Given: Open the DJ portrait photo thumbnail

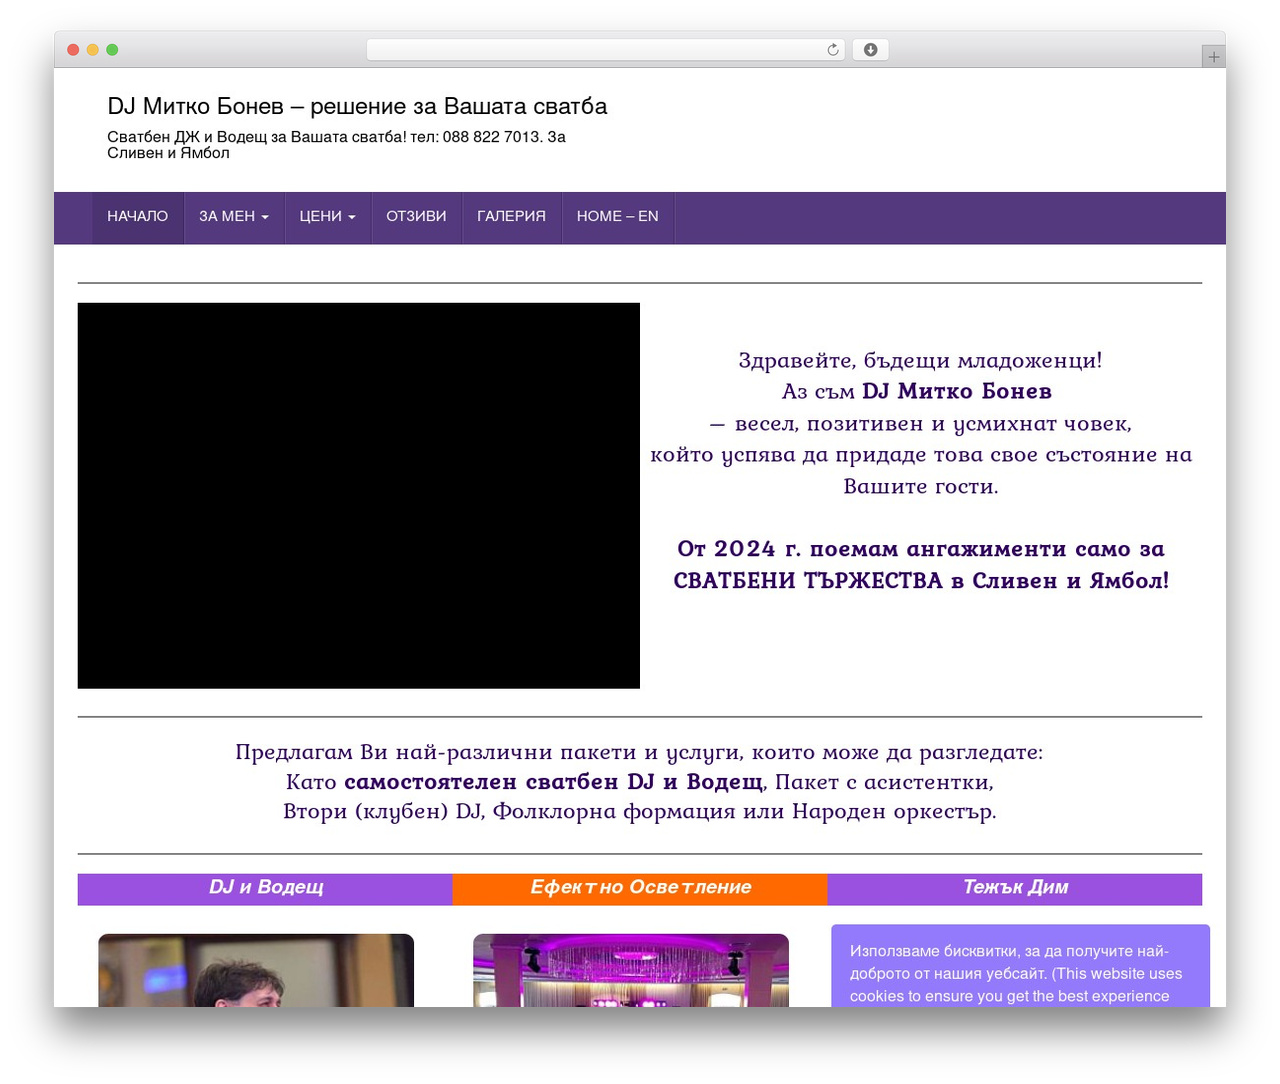Looking at the screenshot, I should point(256,970).
